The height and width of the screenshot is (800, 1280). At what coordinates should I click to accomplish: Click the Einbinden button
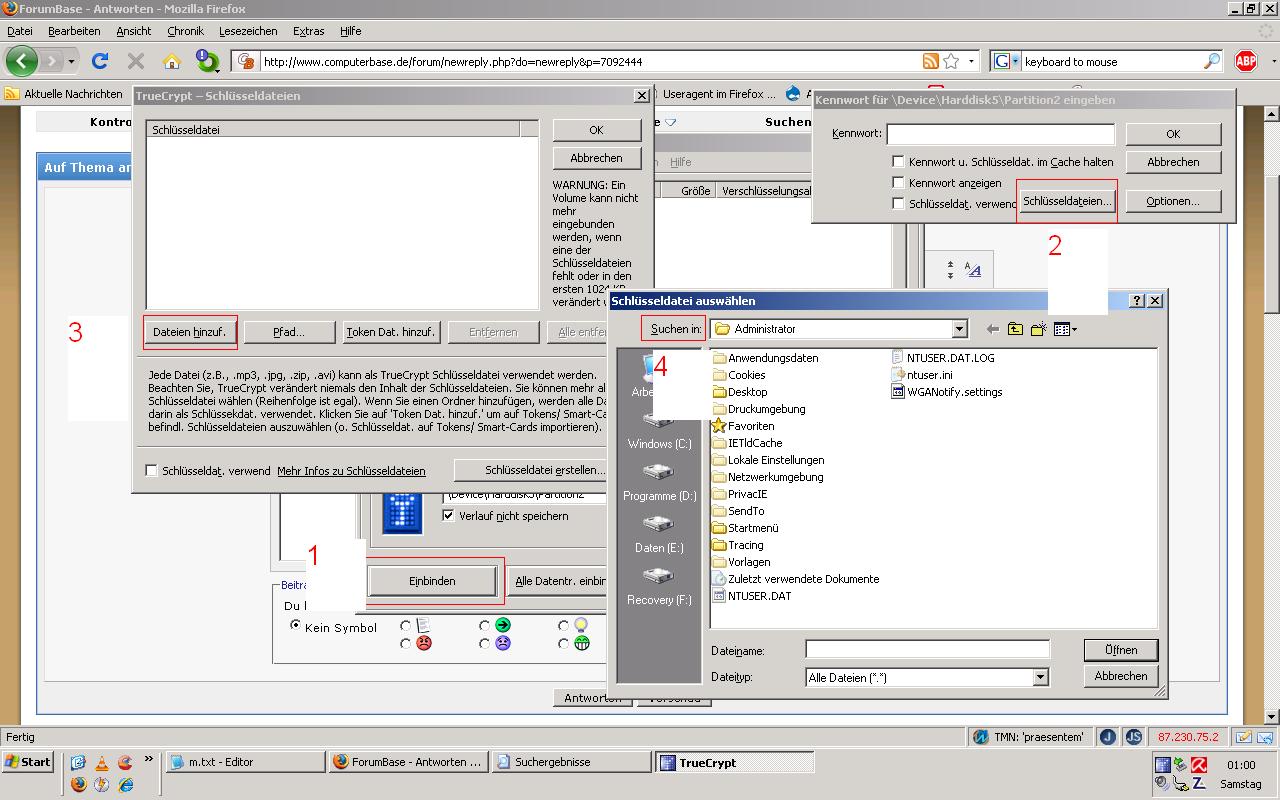432,581
